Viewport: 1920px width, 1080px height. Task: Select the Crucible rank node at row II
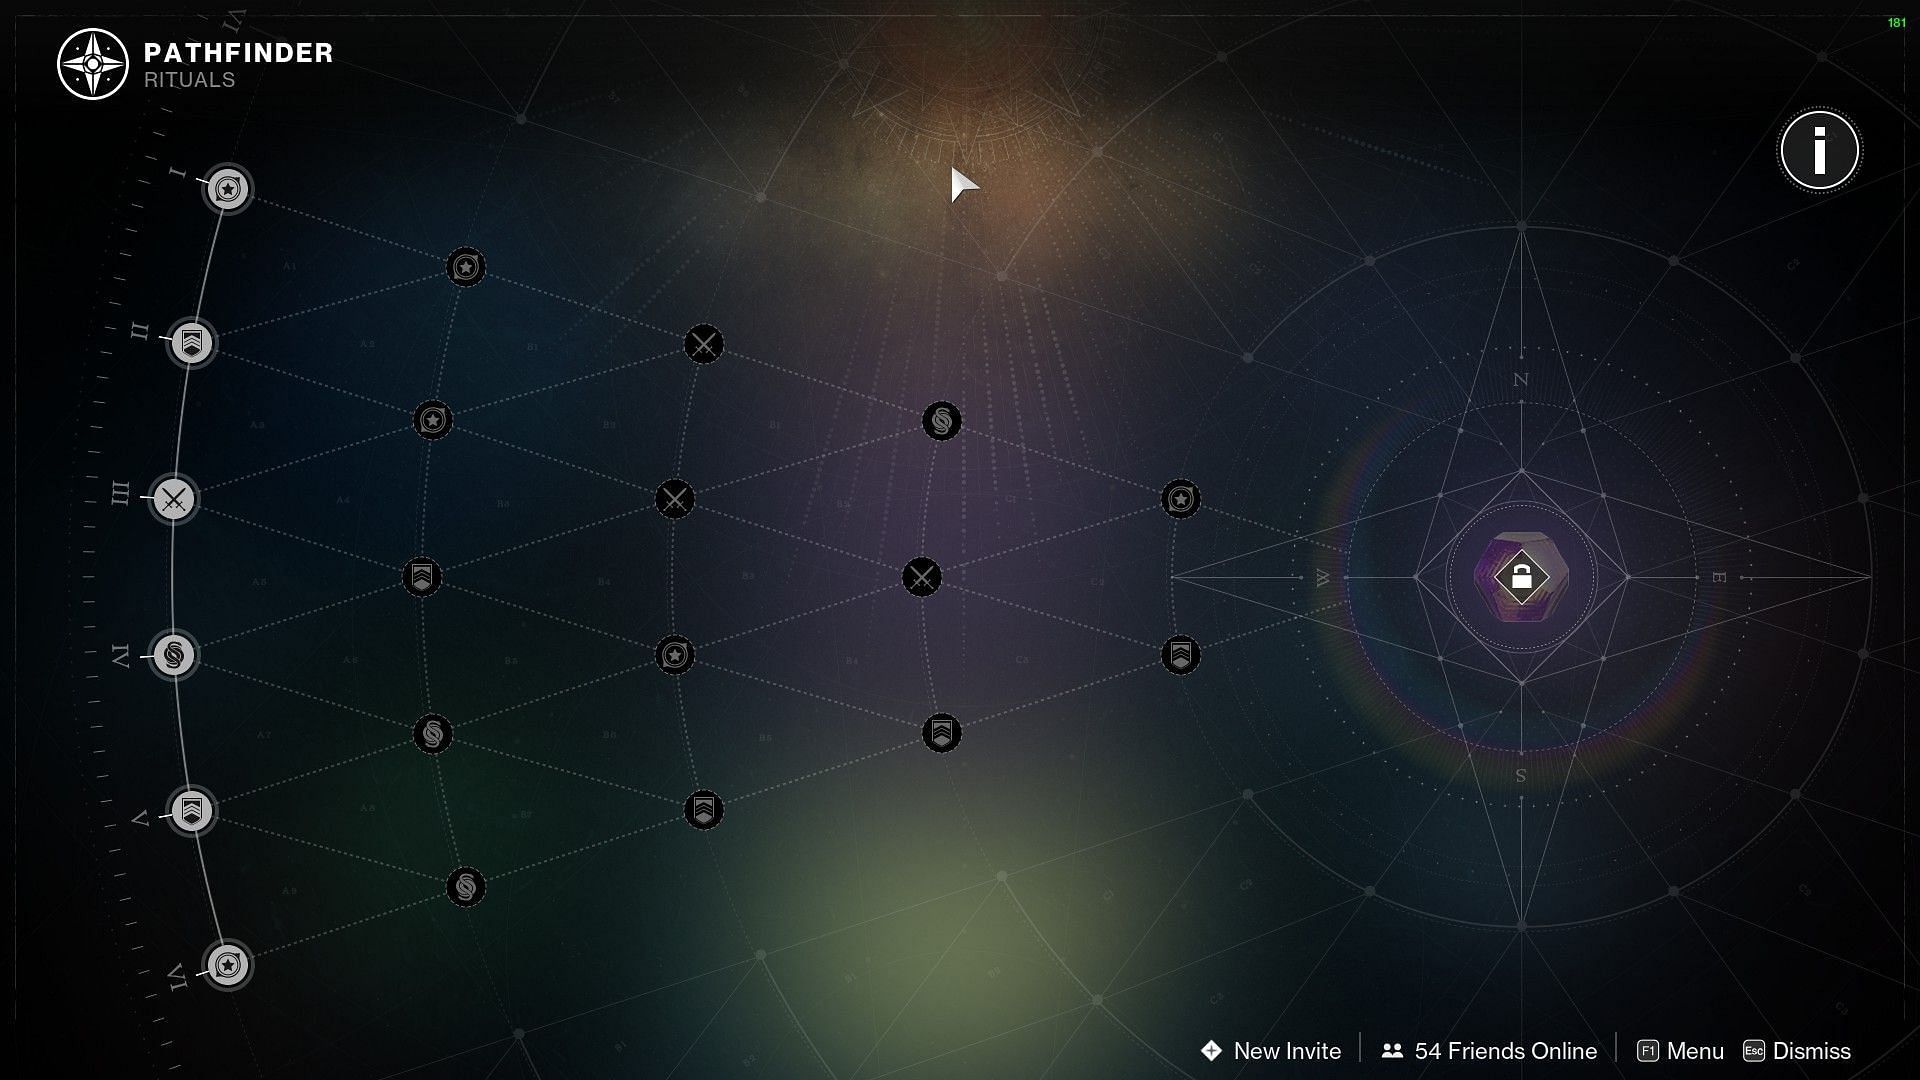(x=190, y=343)
